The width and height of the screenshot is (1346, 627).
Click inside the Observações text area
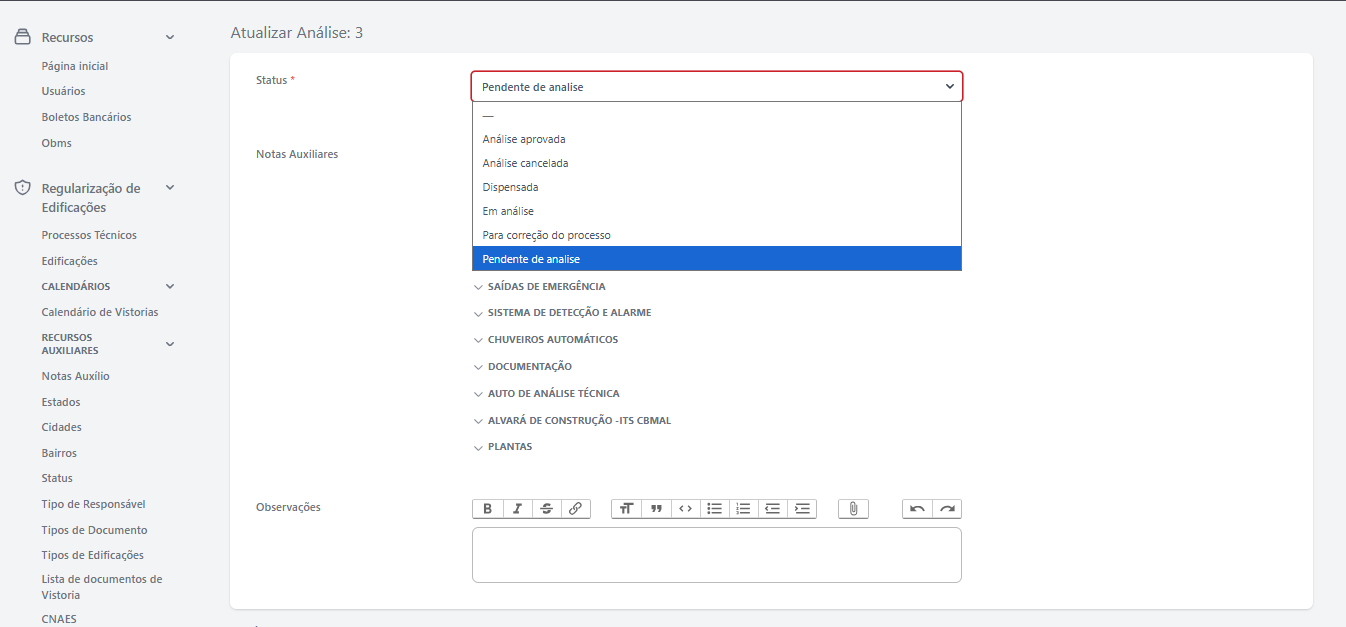(x=716, y=555)
